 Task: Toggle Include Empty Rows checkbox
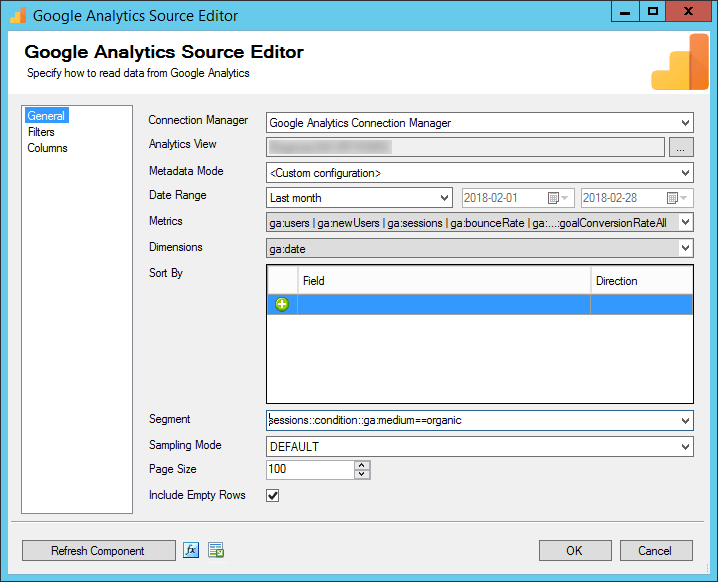(273, 495)
